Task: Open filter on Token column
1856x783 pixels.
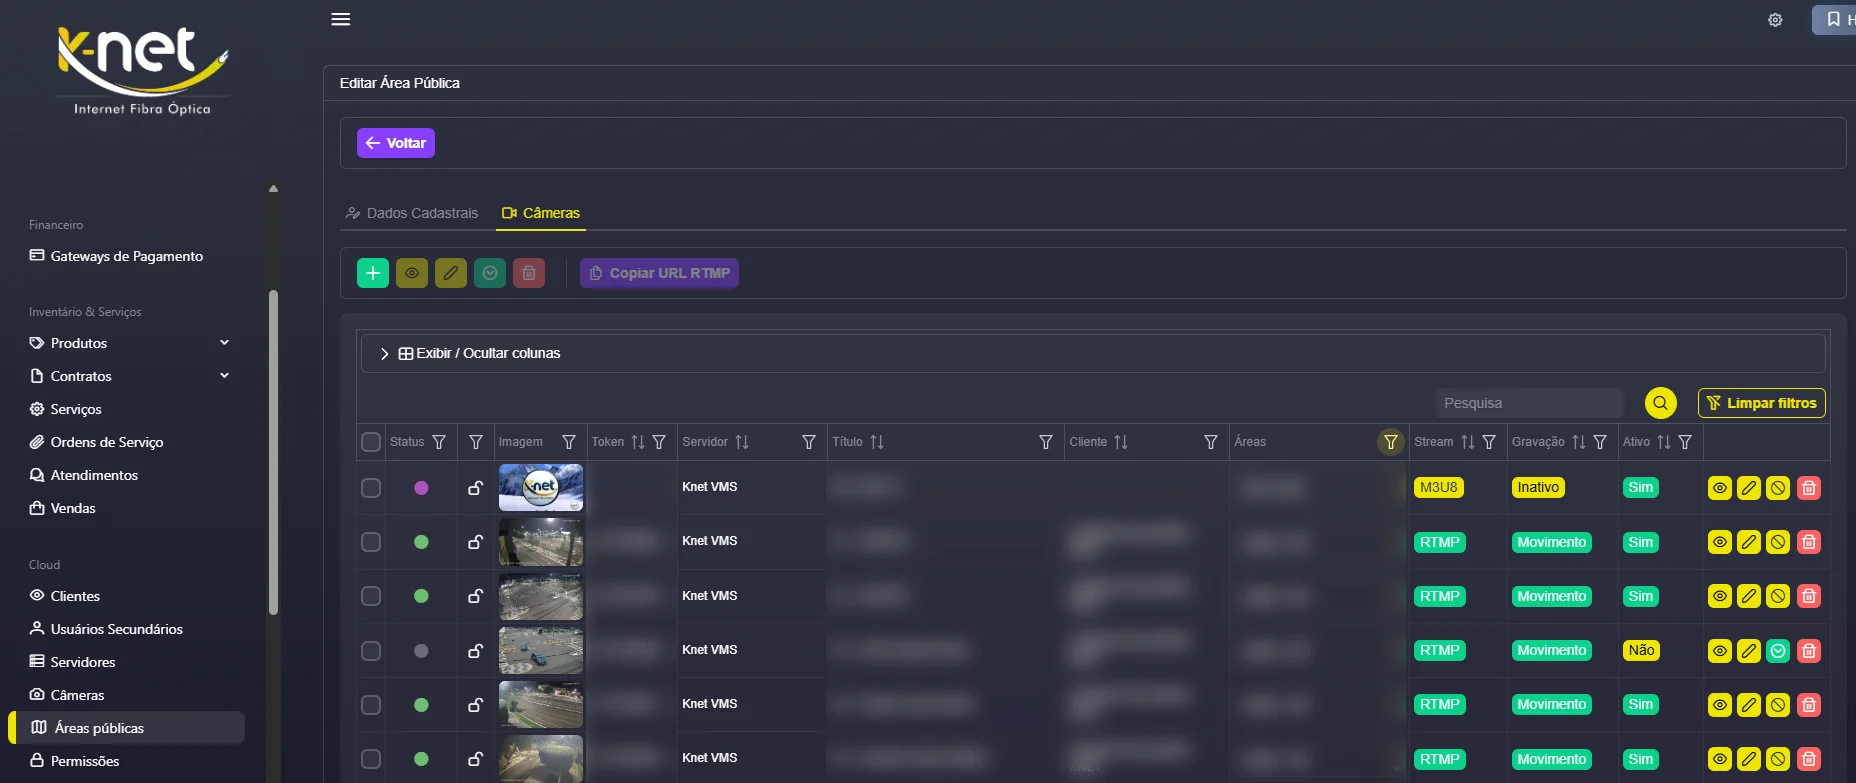Action: tap(659, 442)
